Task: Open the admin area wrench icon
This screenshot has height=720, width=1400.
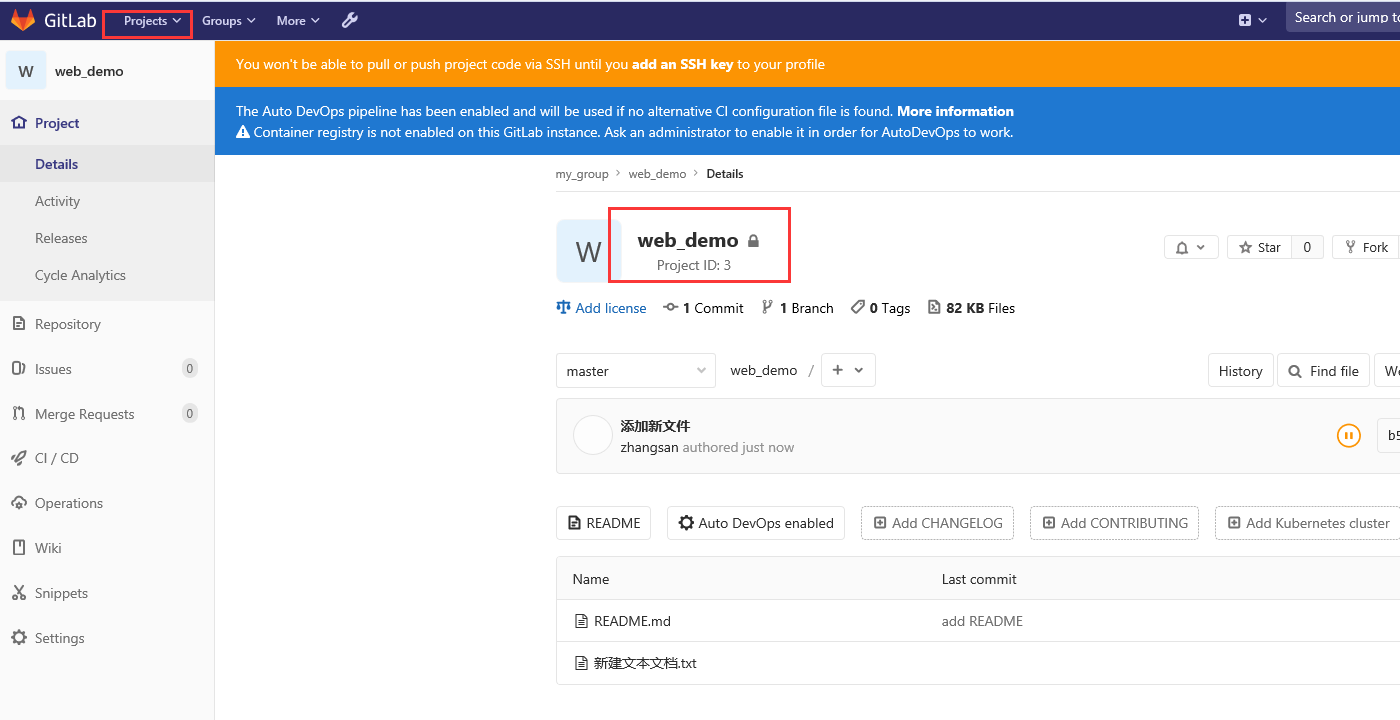Action: pyautogui.click(x=349, y=20)
